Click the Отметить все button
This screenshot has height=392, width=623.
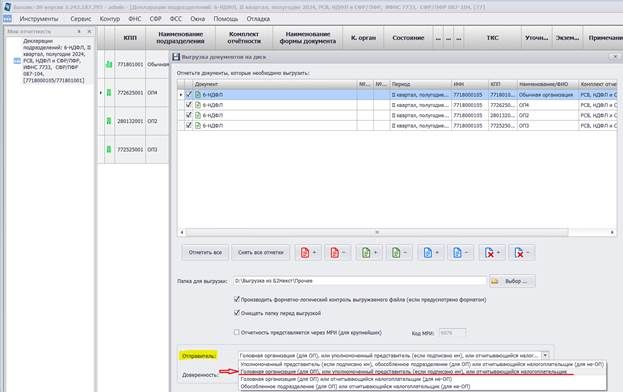click(x=205, y=253)
